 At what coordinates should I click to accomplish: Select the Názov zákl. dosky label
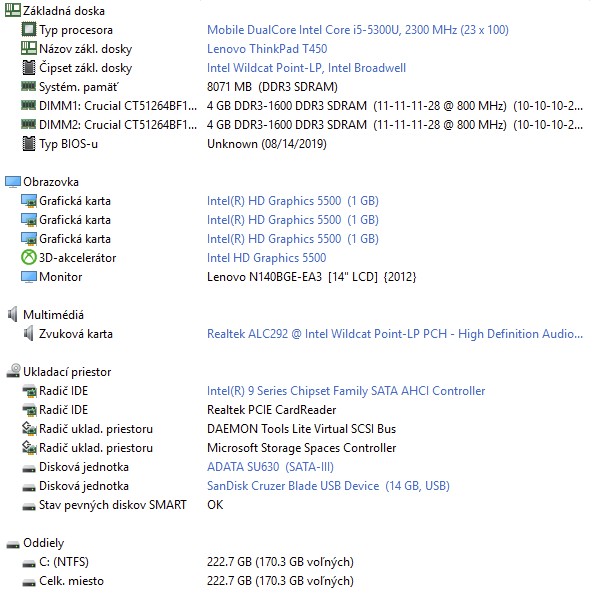(x=85, y=49)
